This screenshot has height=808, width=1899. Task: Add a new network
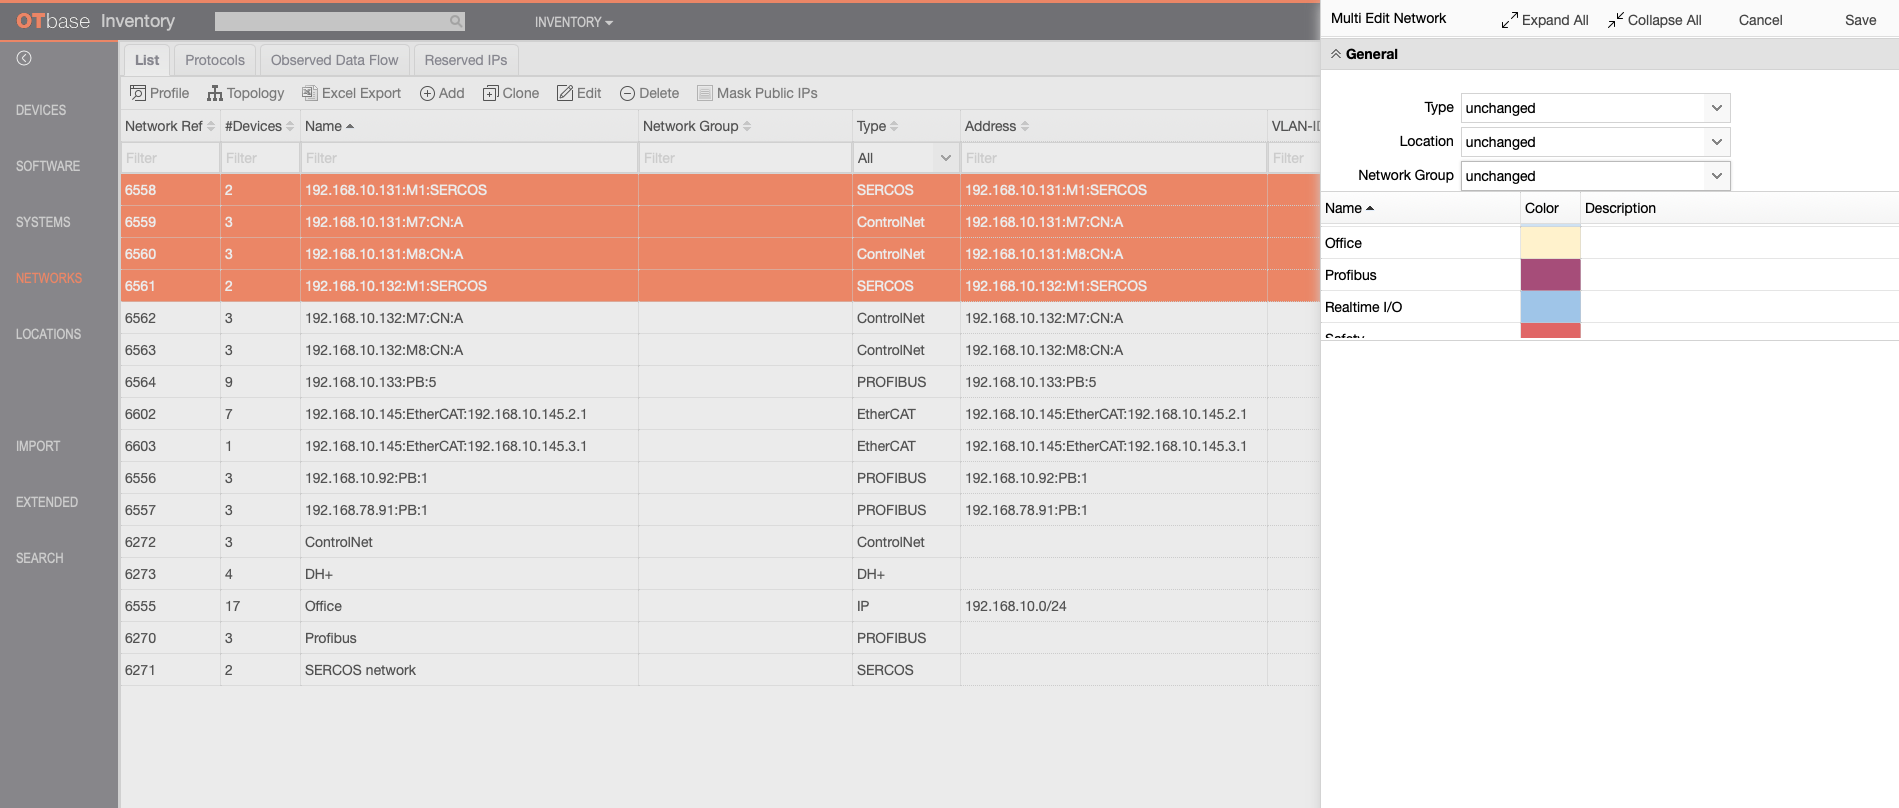442,93
